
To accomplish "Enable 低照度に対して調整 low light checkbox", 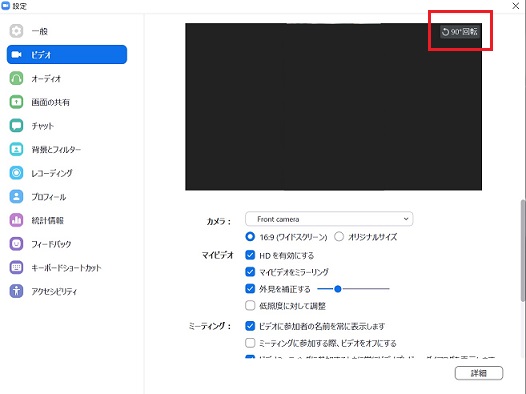I will point(250,305).
